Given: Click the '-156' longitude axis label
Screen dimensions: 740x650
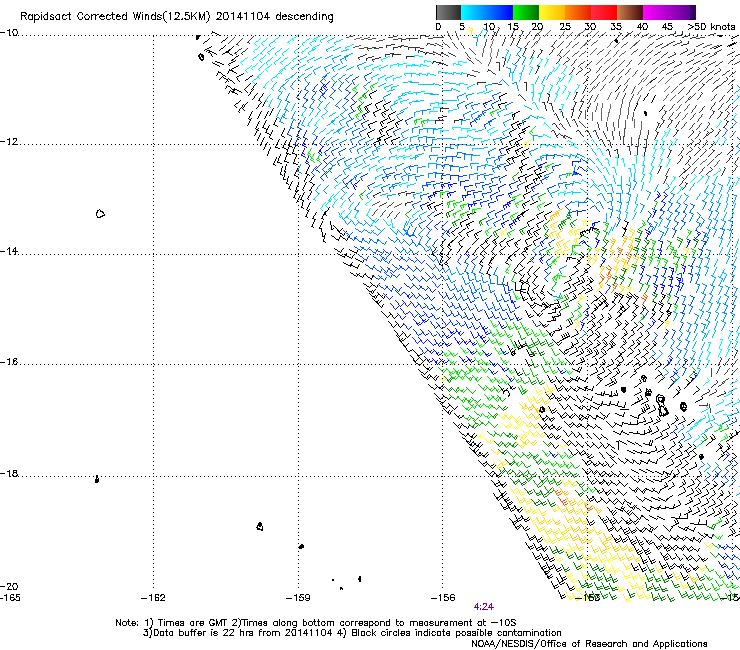Looking at the screenshot, I should (443, 598).
